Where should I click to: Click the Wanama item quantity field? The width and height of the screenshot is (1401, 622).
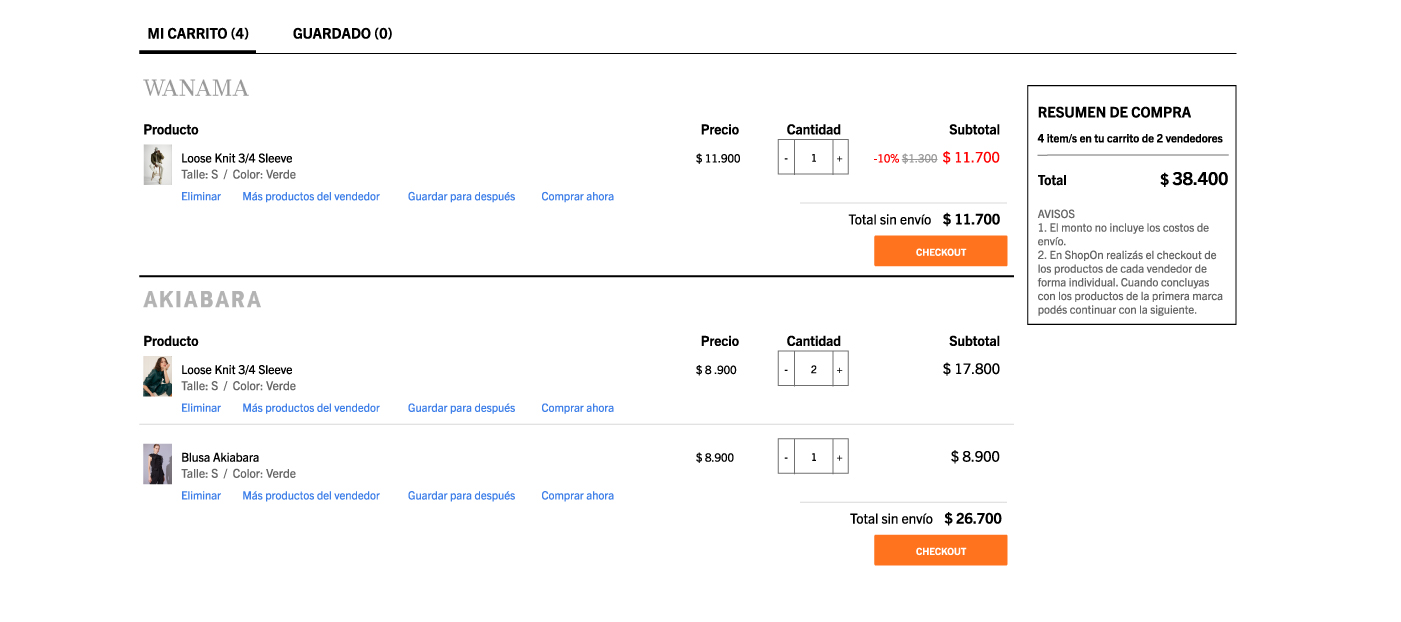tap(814, 158)
